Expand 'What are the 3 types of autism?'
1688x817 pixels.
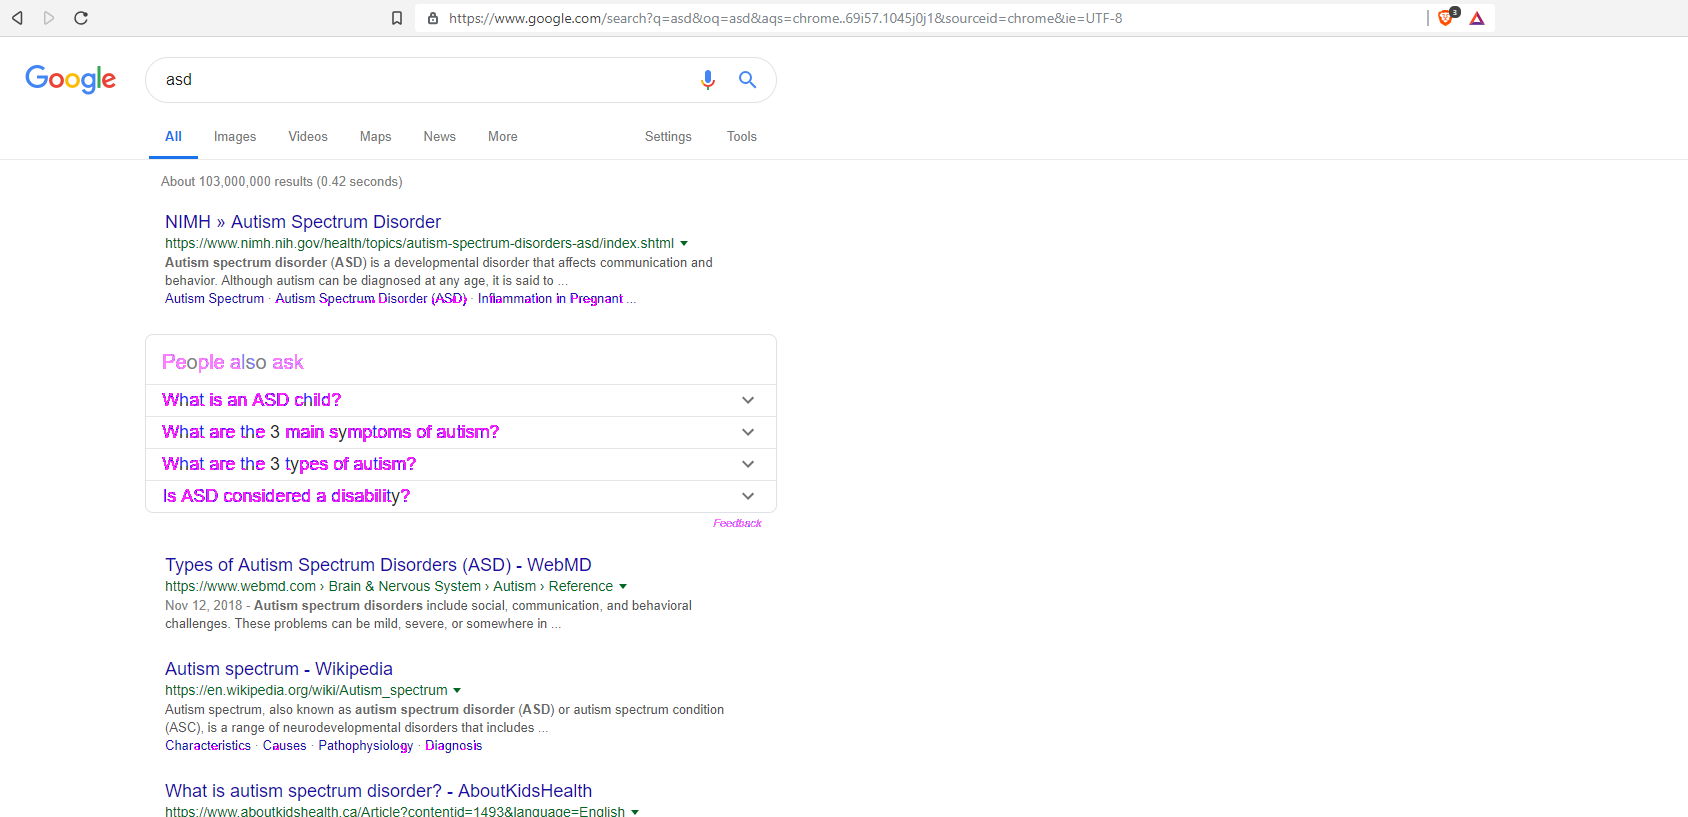click(x=461, y=464)
